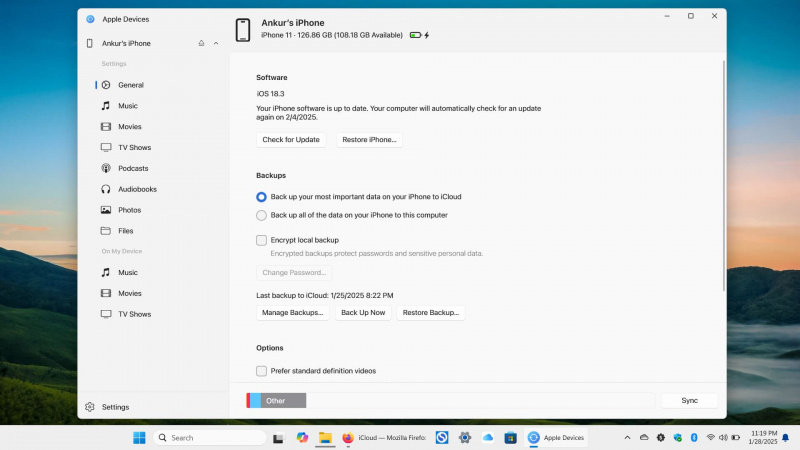Click the OneDrive cloud tray icon

click(644, 438)
